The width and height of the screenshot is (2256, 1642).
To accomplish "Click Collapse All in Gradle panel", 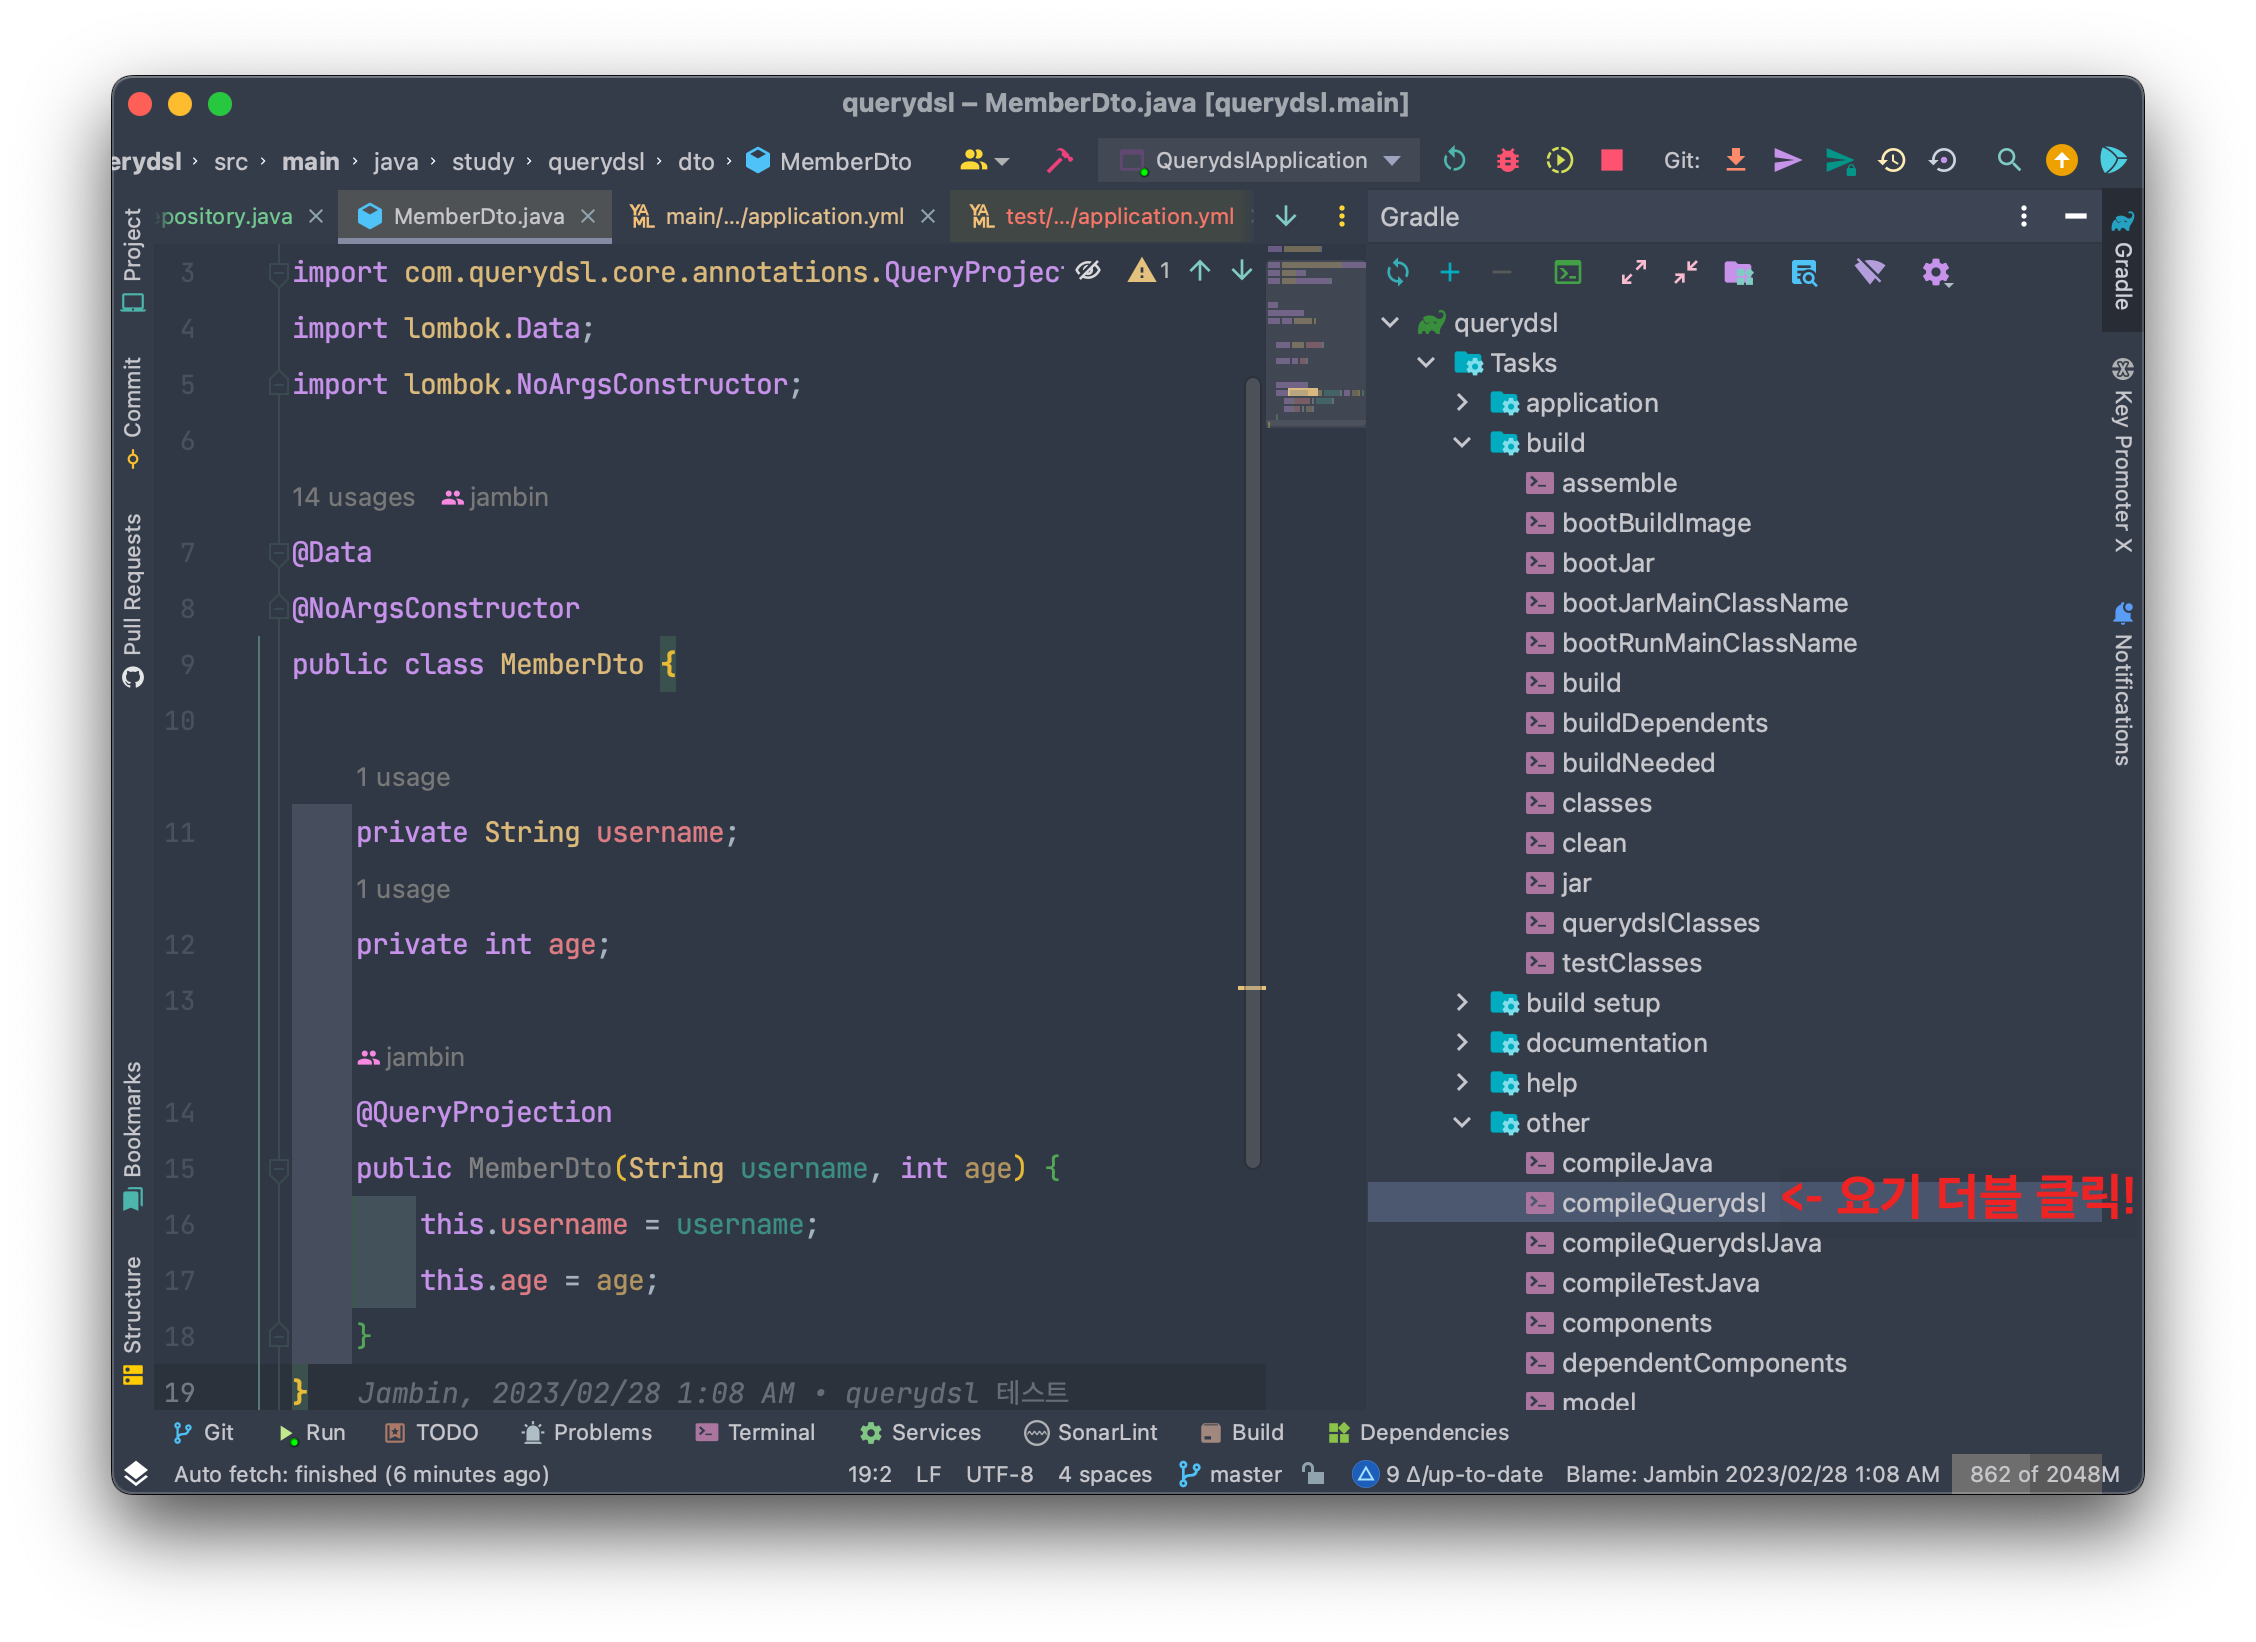I will (1686, 272).
